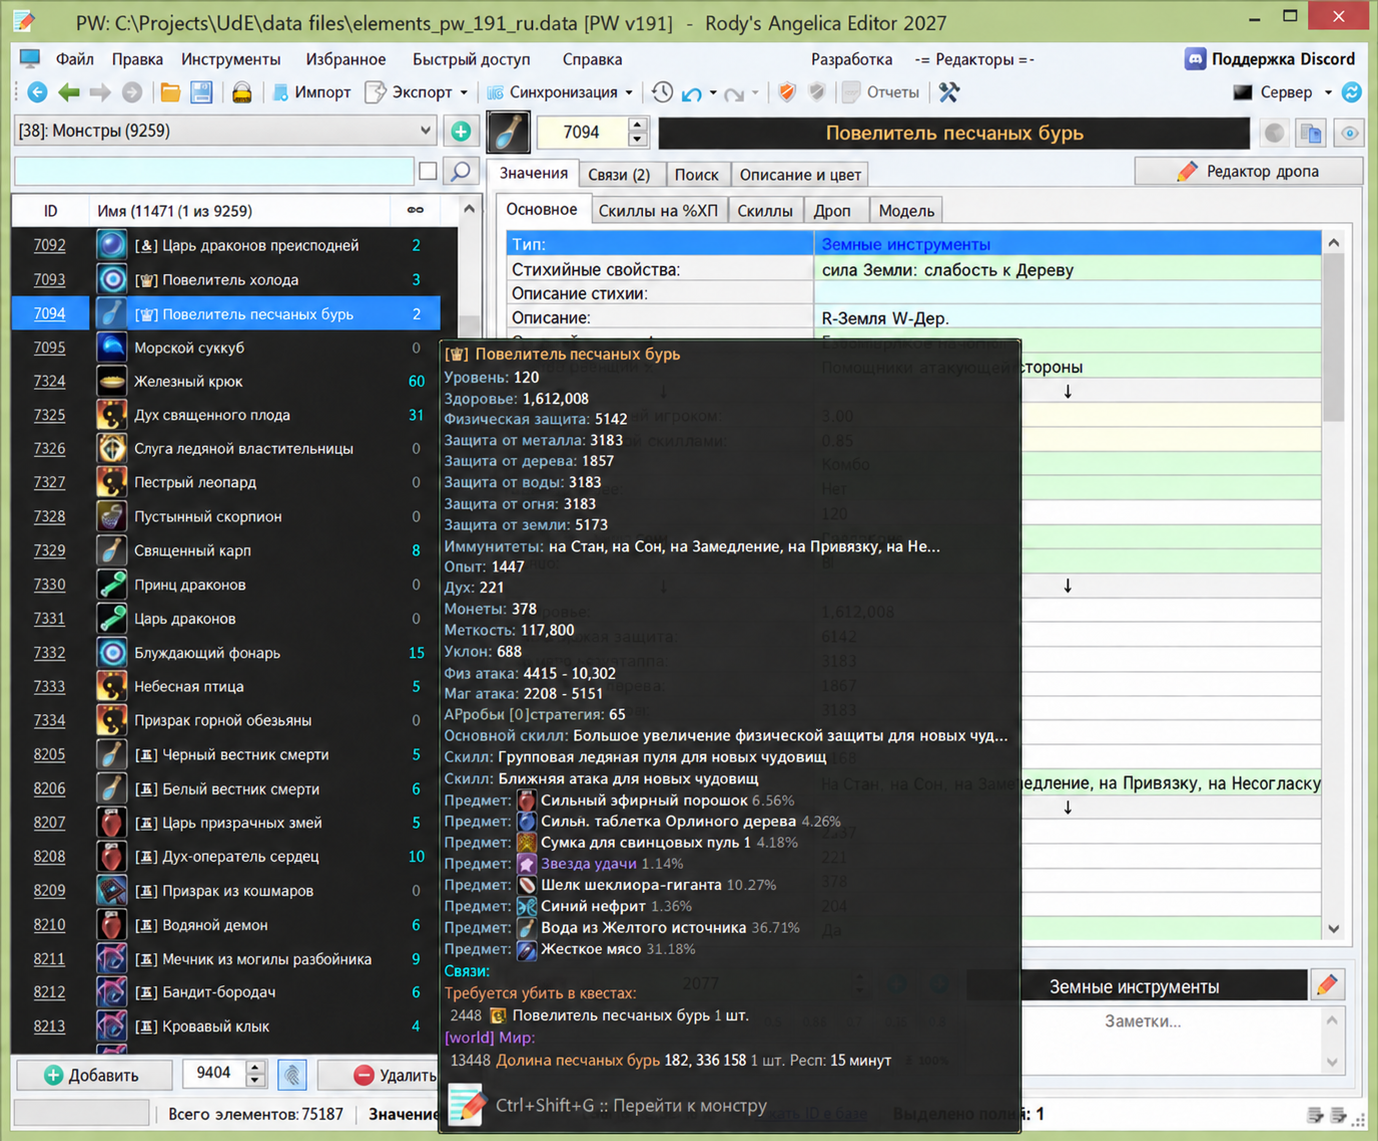Click the Редактор дропа button

tap(1249, 171)
